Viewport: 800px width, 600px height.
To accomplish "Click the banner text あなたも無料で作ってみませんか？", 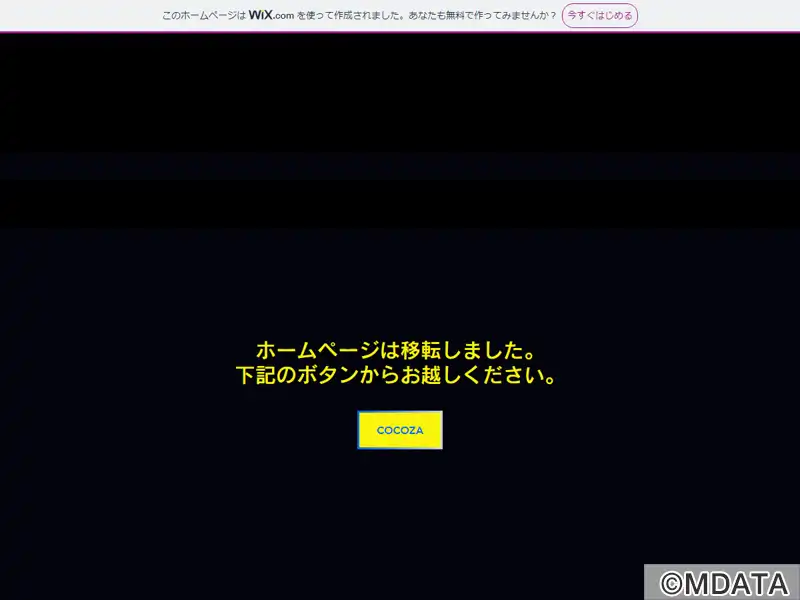I will tap(482, 15).
